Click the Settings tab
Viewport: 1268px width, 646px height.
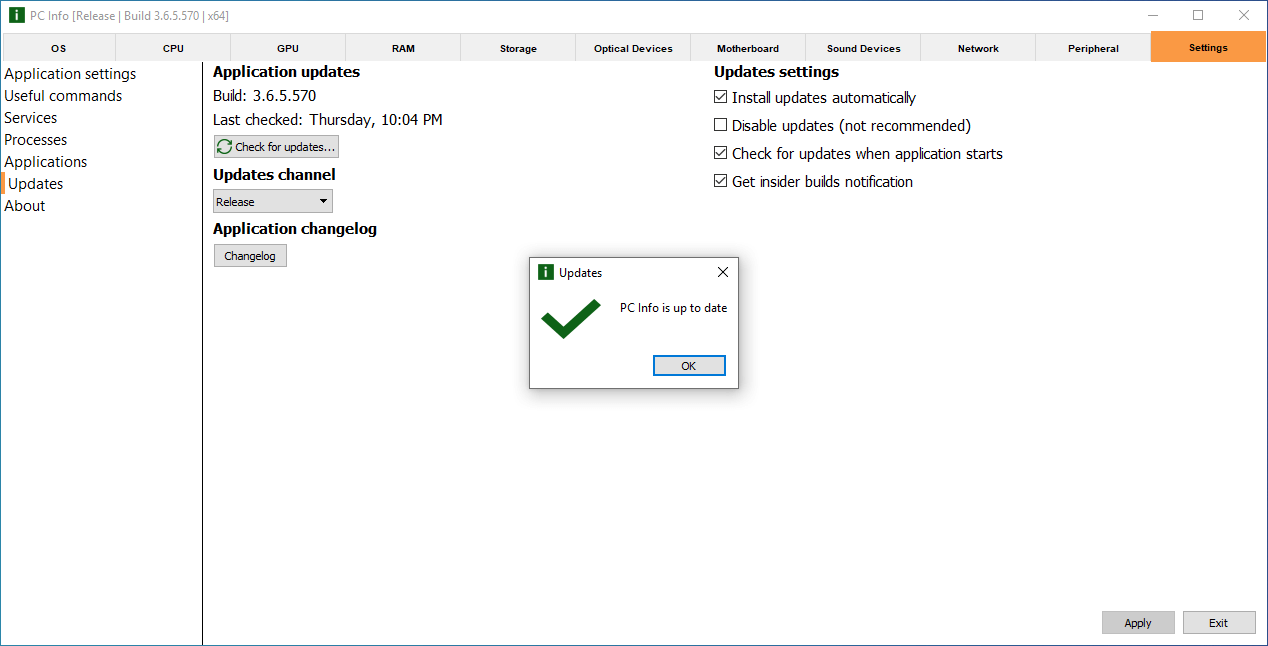[1208, 48]
